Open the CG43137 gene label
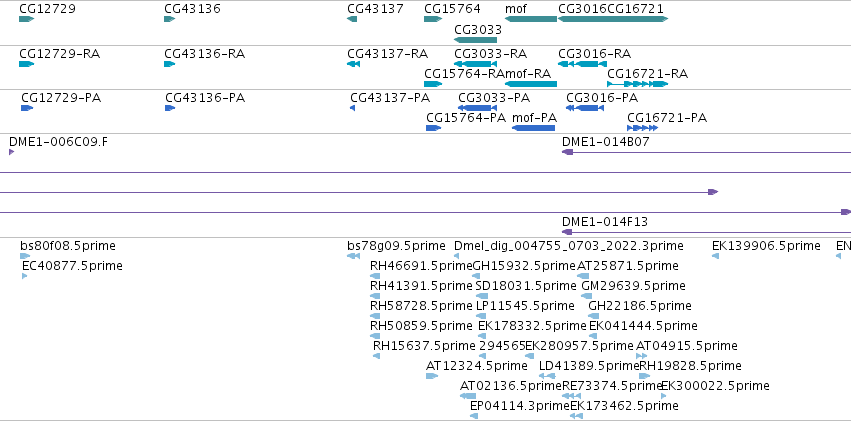Screen dimensions: 851x421 (376, 9)
